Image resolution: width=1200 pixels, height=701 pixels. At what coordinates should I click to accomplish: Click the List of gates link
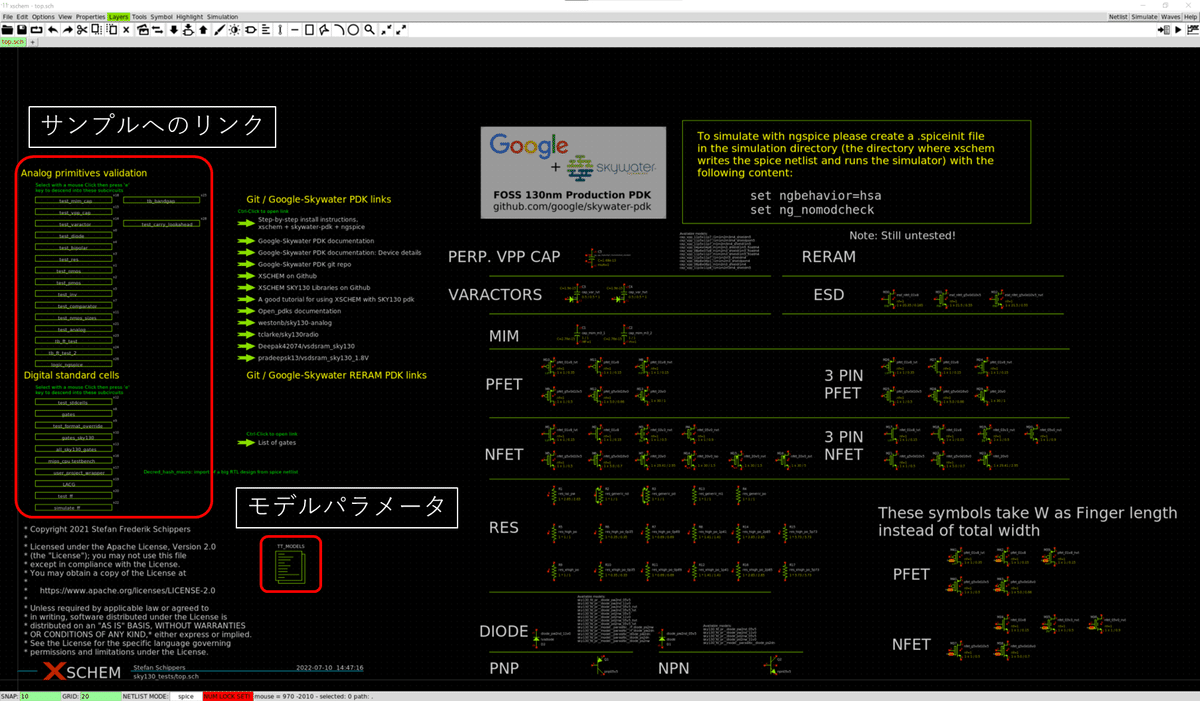pyautogui.click(x=277, y=442)
